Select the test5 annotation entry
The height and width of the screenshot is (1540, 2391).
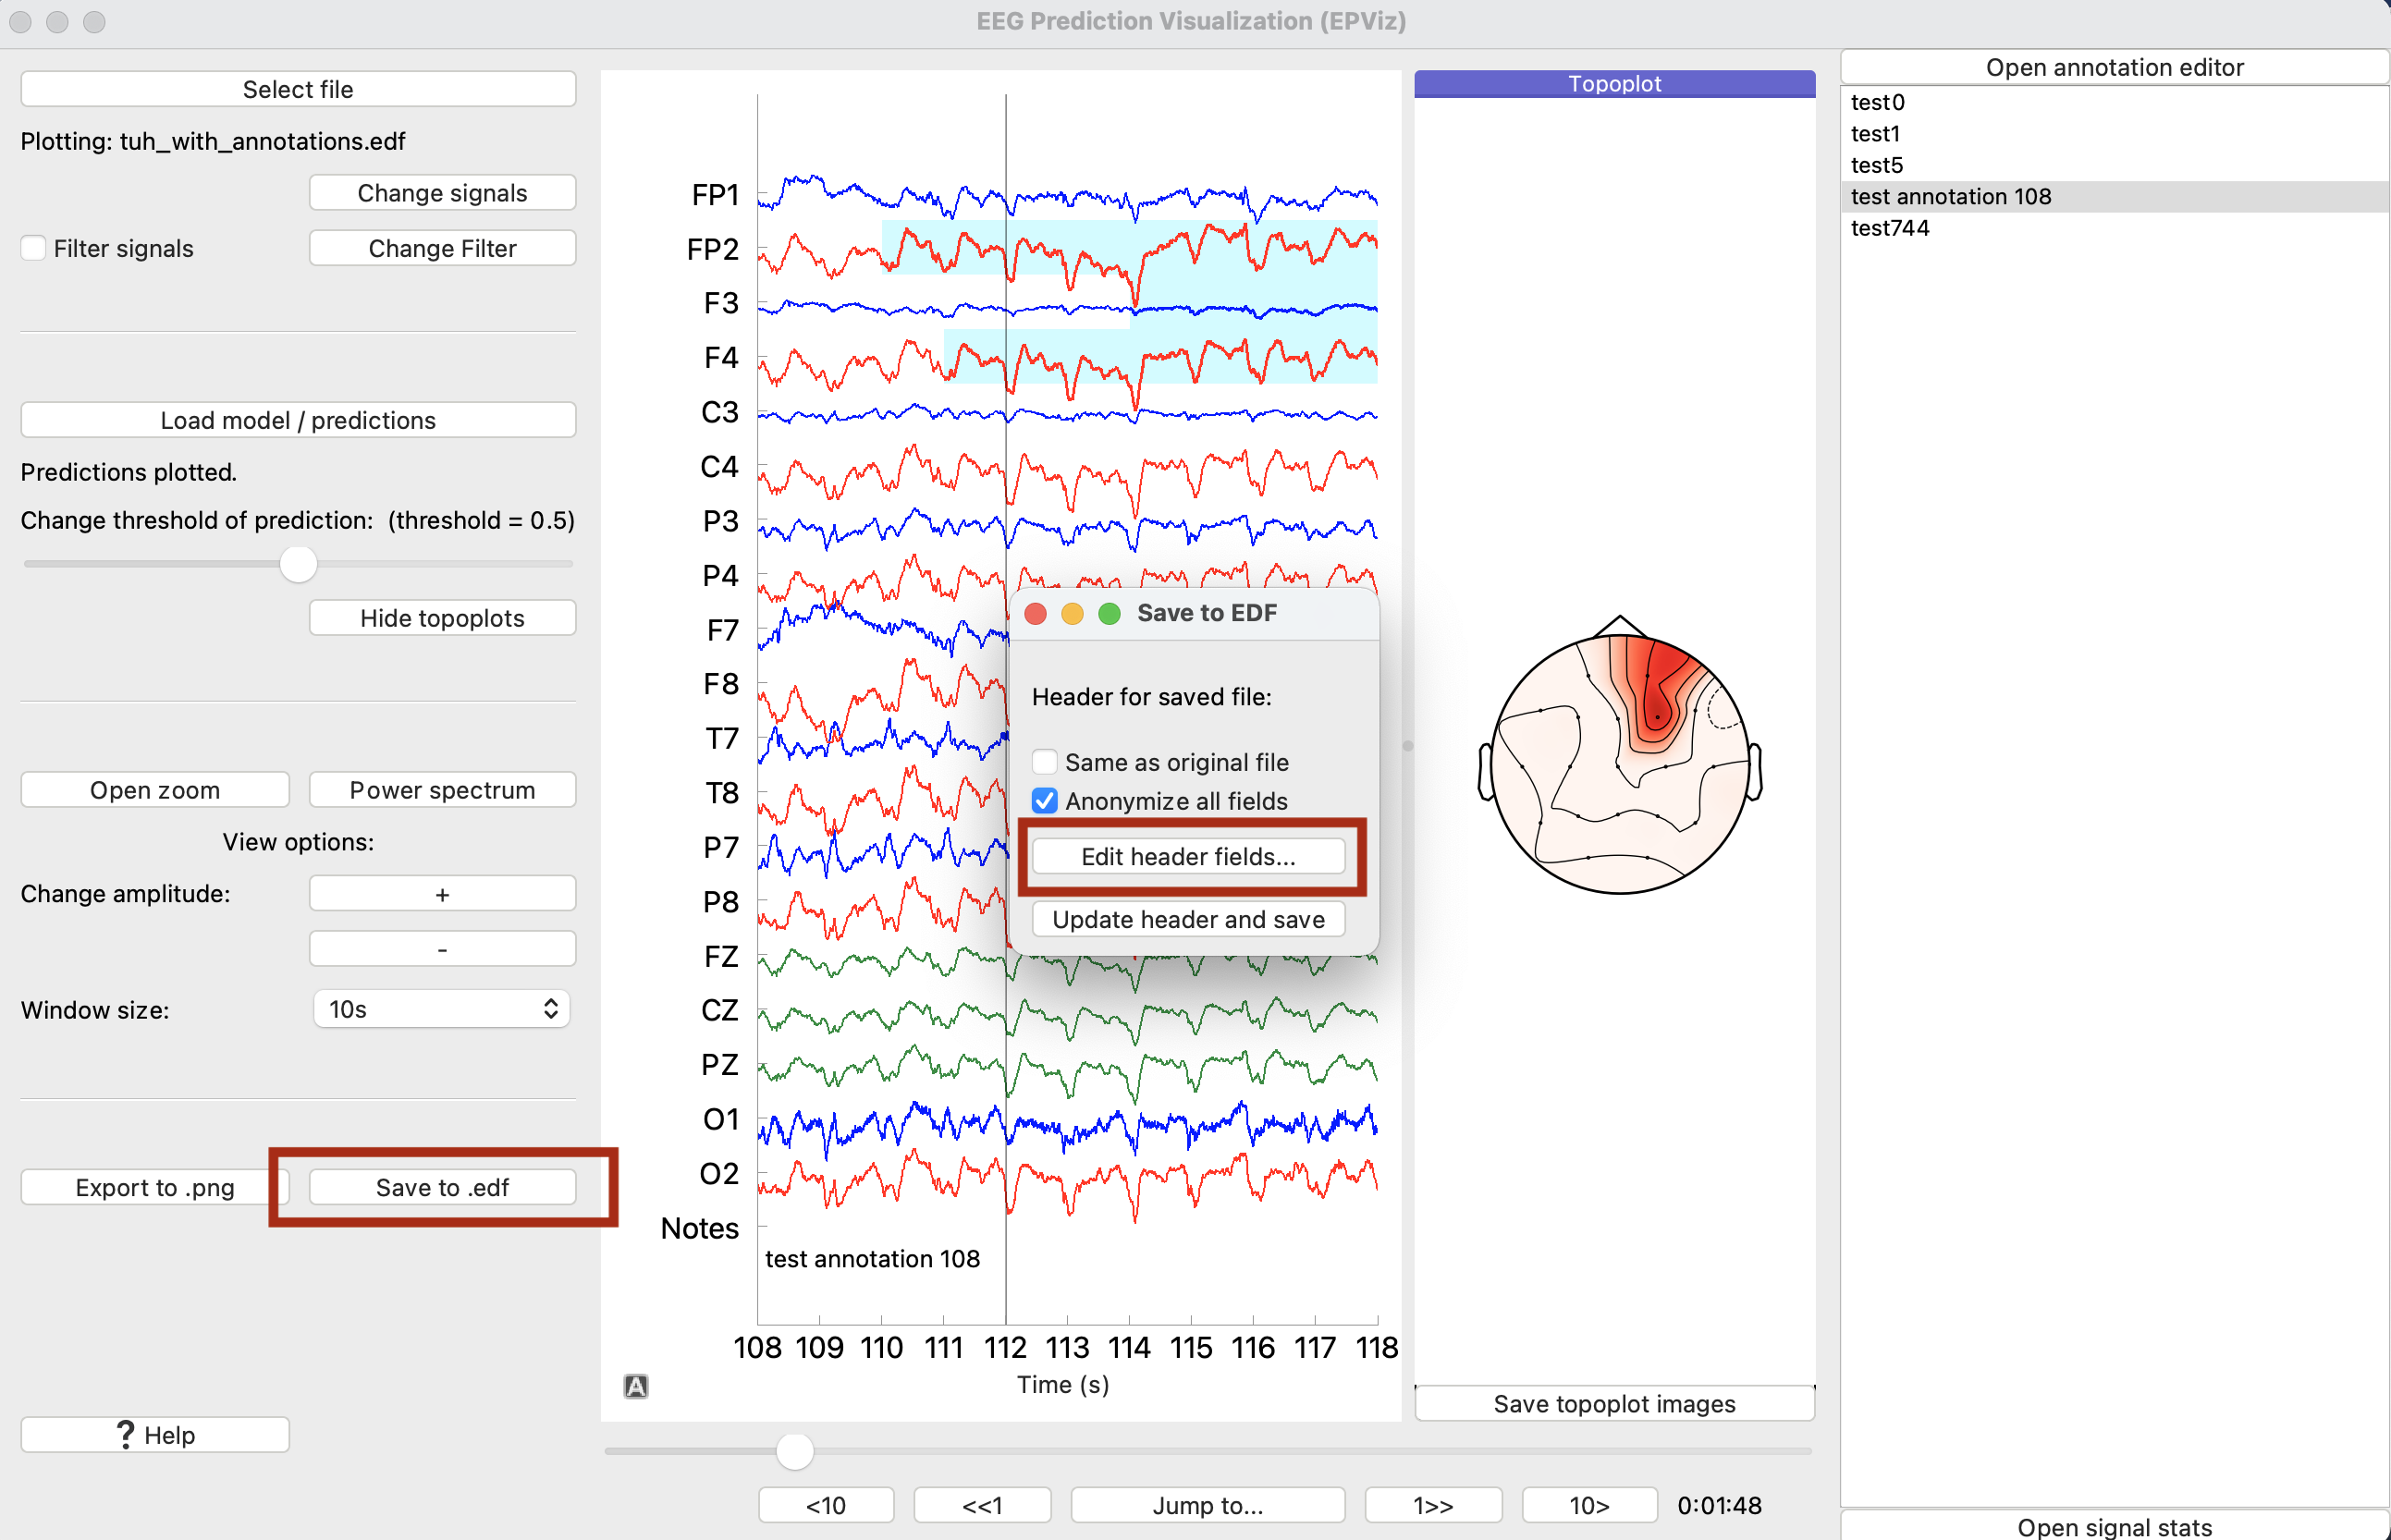1876,165
